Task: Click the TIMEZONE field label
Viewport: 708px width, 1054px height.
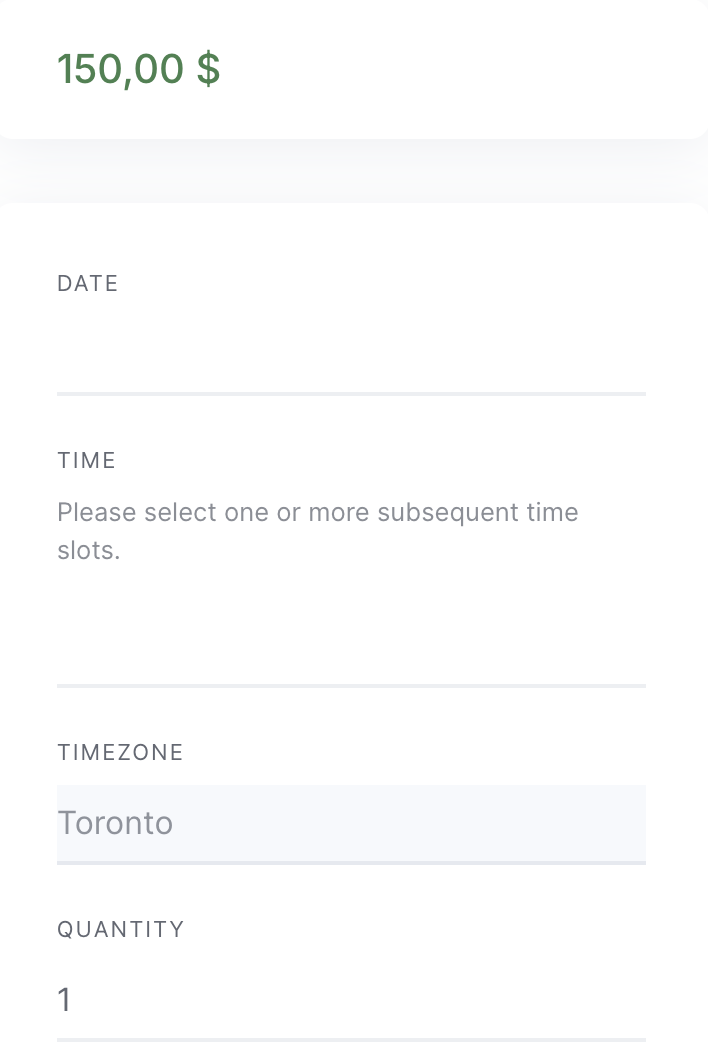Action: (x=120, y=752)
